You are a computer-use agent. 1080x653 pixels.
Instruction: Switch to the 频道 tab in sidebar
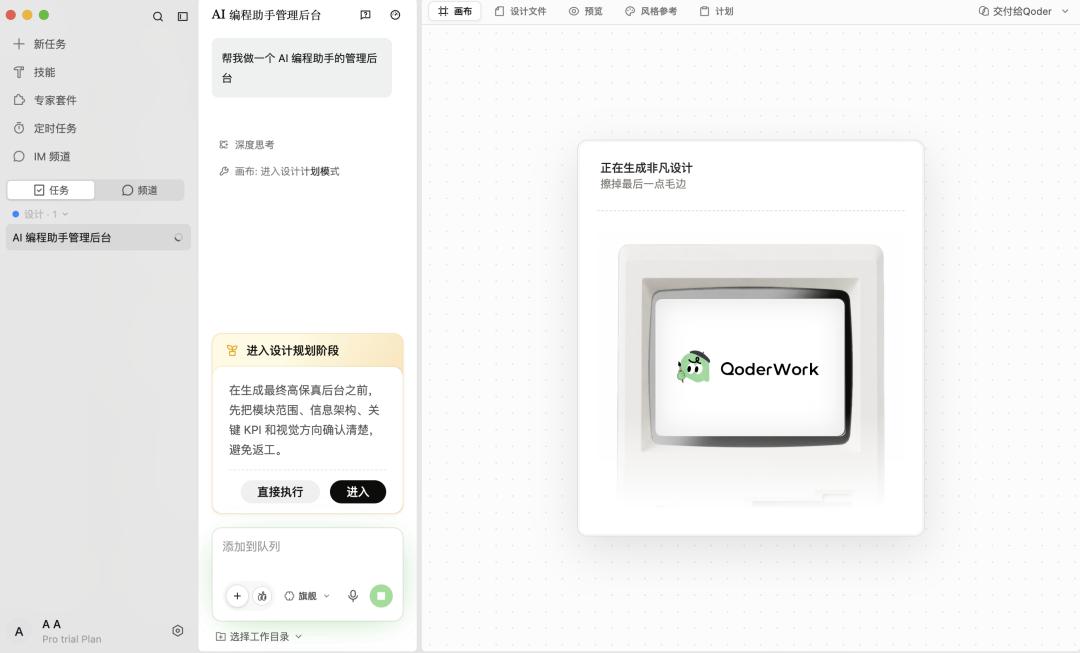click(139, 190)
